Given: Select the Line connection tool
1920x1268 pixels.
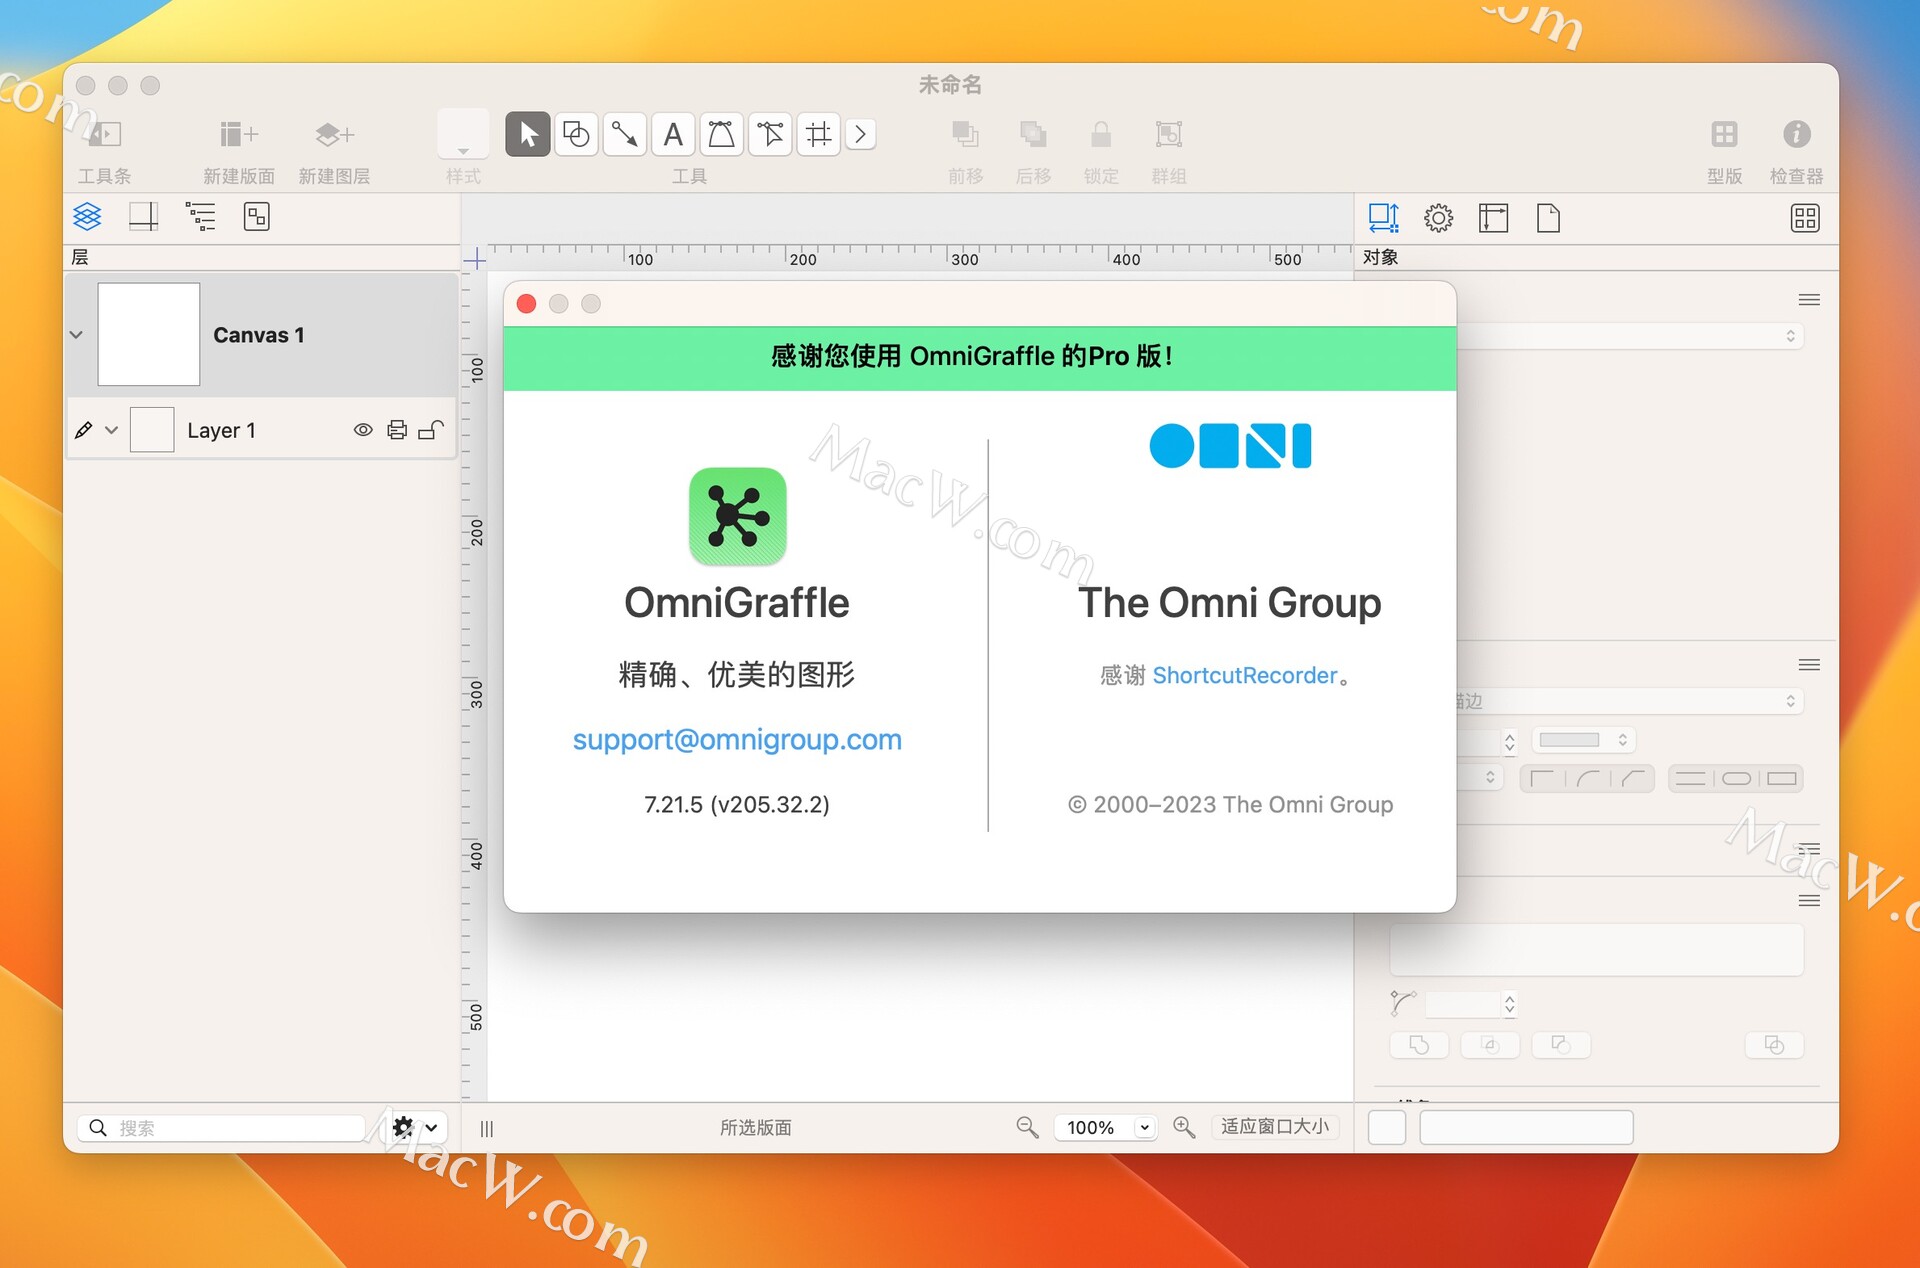Looking at the screenshot, I should (625, 134).
